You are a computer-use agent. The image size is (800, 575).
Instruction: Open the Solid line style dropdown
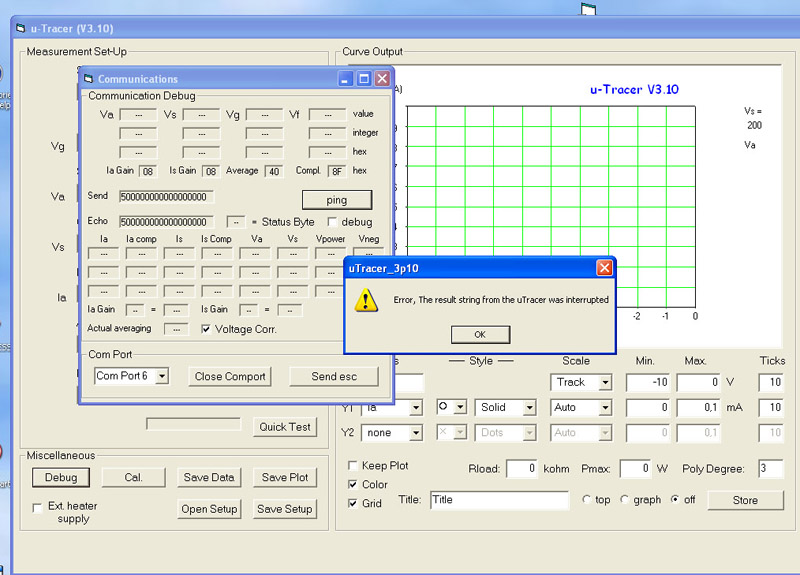click(529, 408)
